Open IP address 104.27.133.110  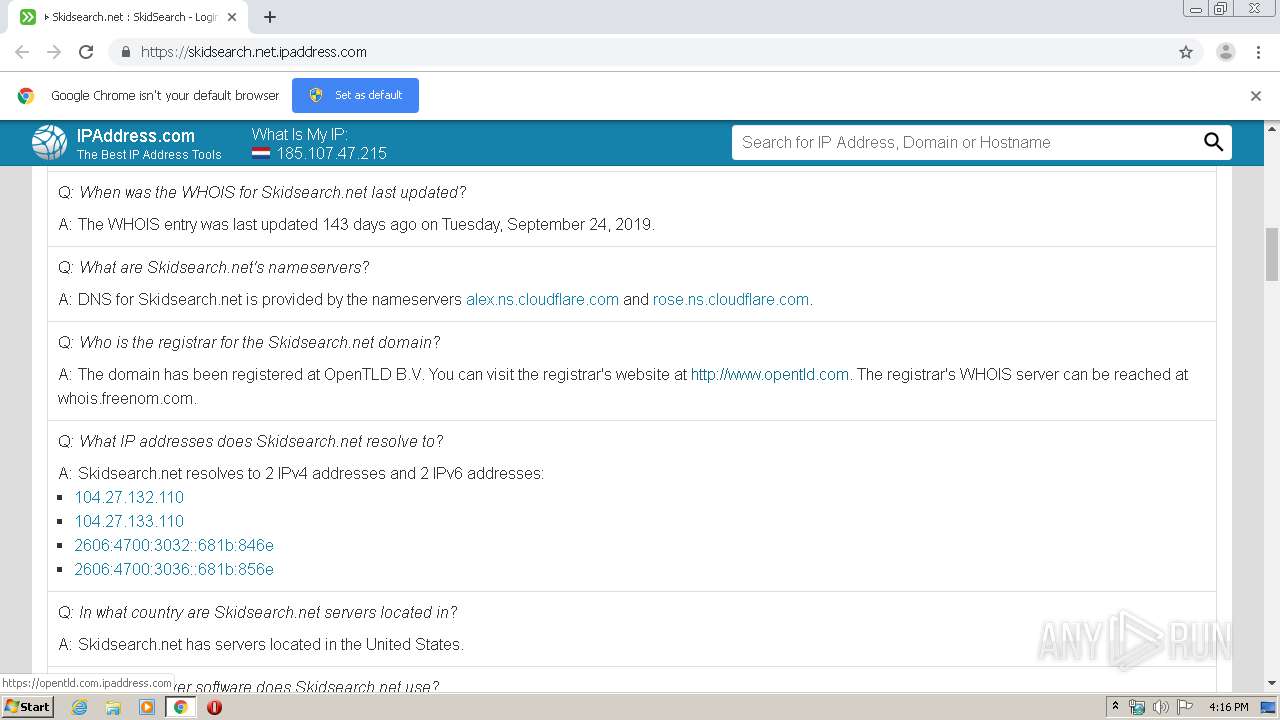click(129, 521)
